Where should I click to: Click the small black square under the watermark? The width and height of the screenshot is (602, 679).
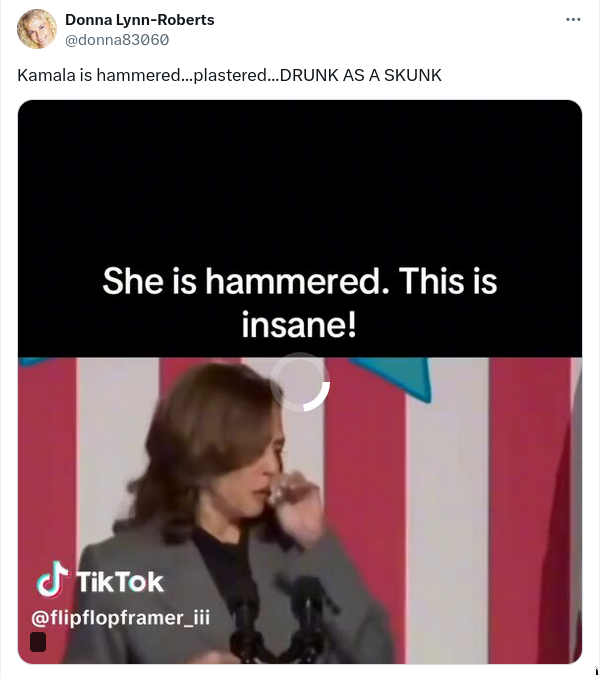point(38,642)
